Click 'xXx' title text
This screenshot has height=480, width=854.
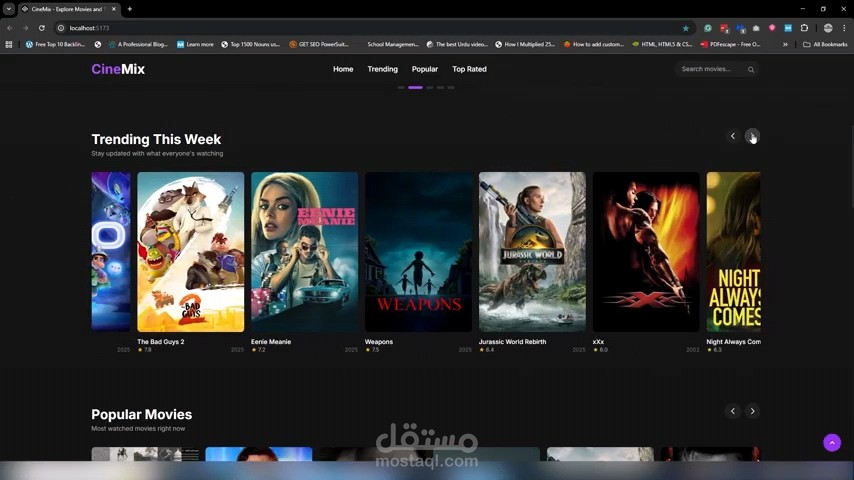pyautogui.click(x=598, y=342)
